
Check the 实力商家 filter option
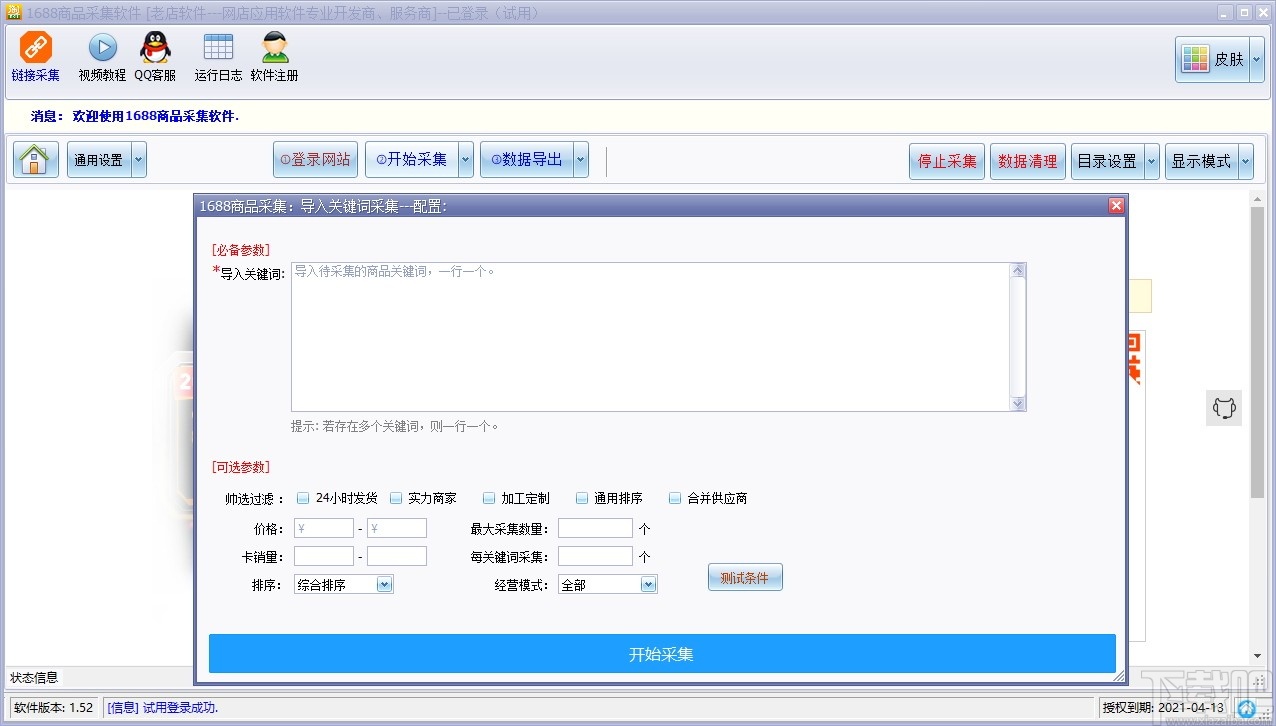point(396,498)
